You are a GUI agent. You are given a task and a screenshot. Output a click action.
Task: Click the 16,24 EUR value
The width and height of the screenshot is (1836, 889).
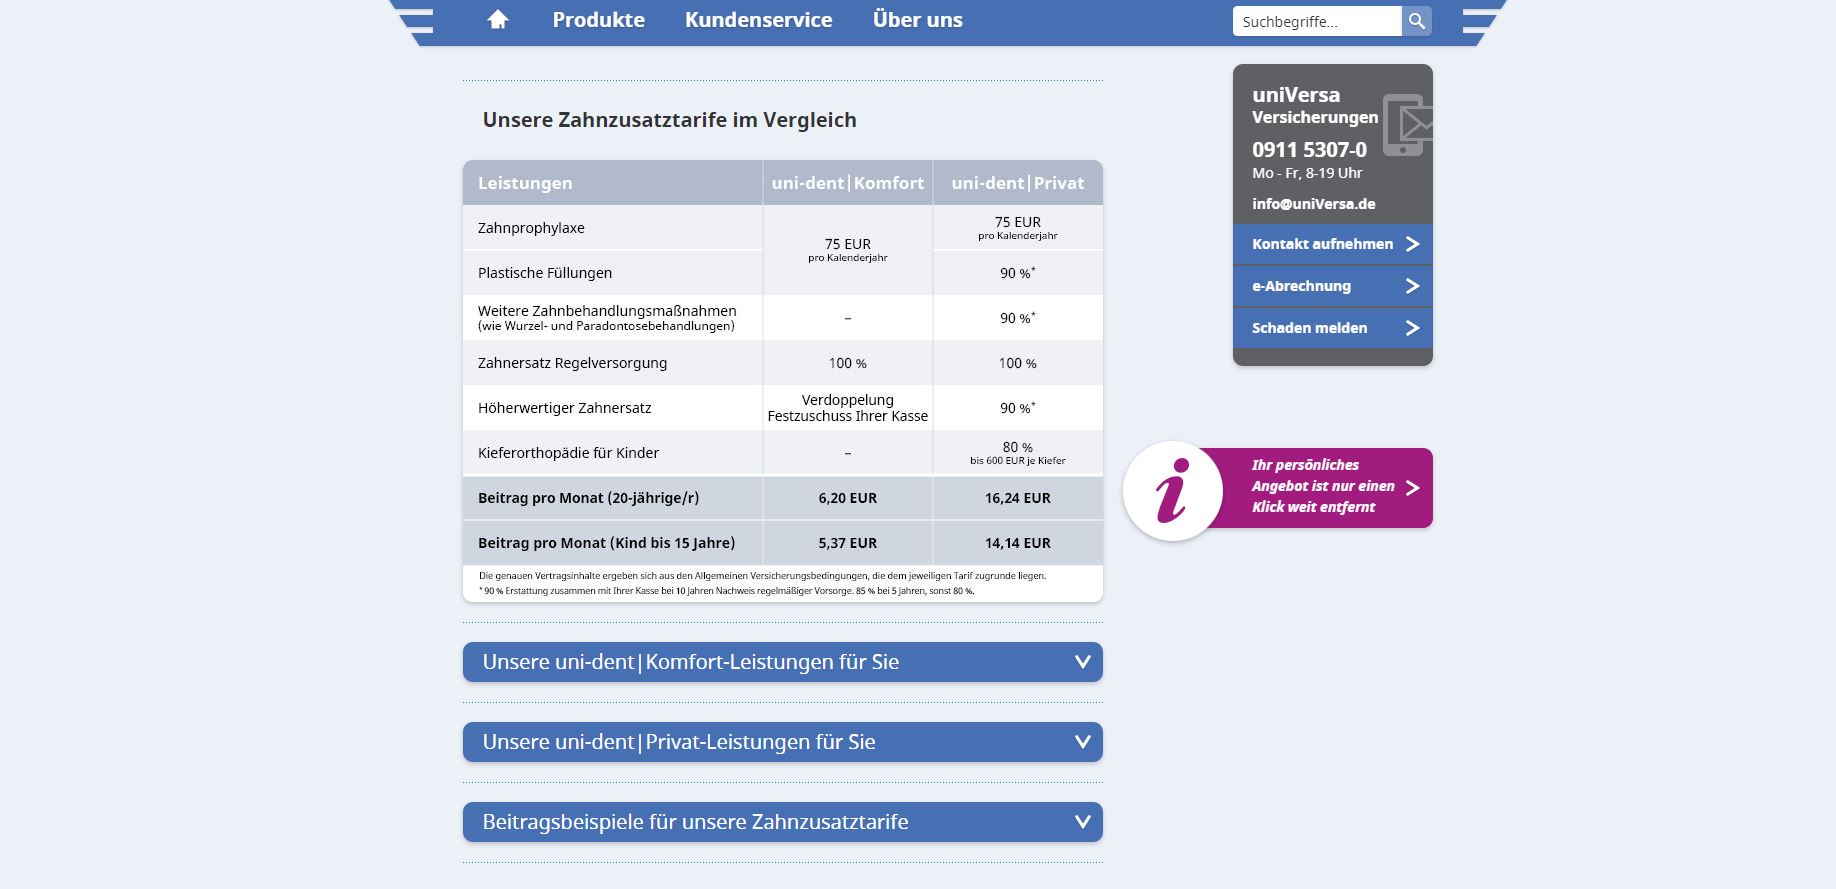(1018, 498)
